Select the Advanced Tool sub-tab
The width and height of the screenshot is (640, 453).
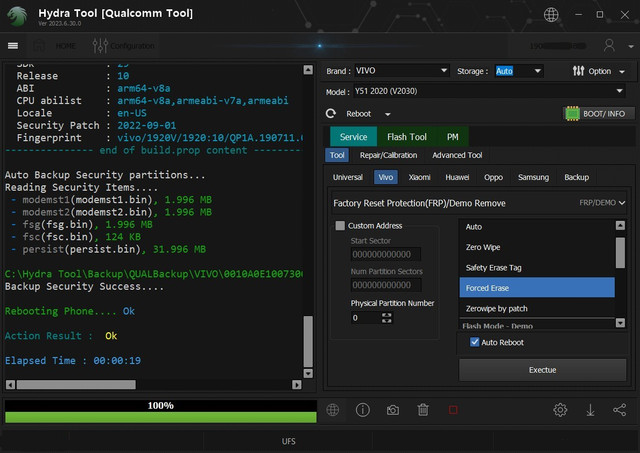(x=457, y=155)
